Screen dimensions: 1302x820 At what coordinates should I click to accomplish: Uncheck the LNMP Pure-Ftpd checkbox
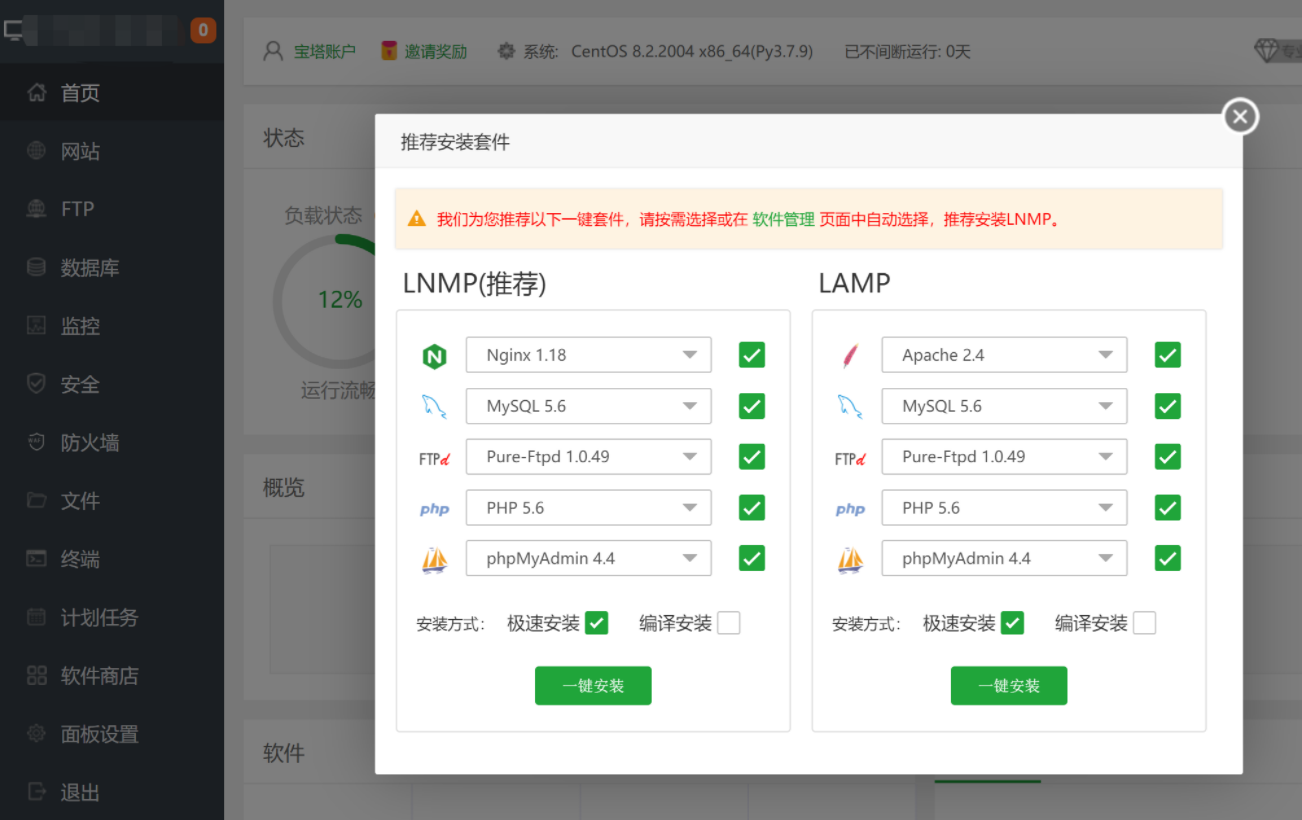click(x=752, y=457)
